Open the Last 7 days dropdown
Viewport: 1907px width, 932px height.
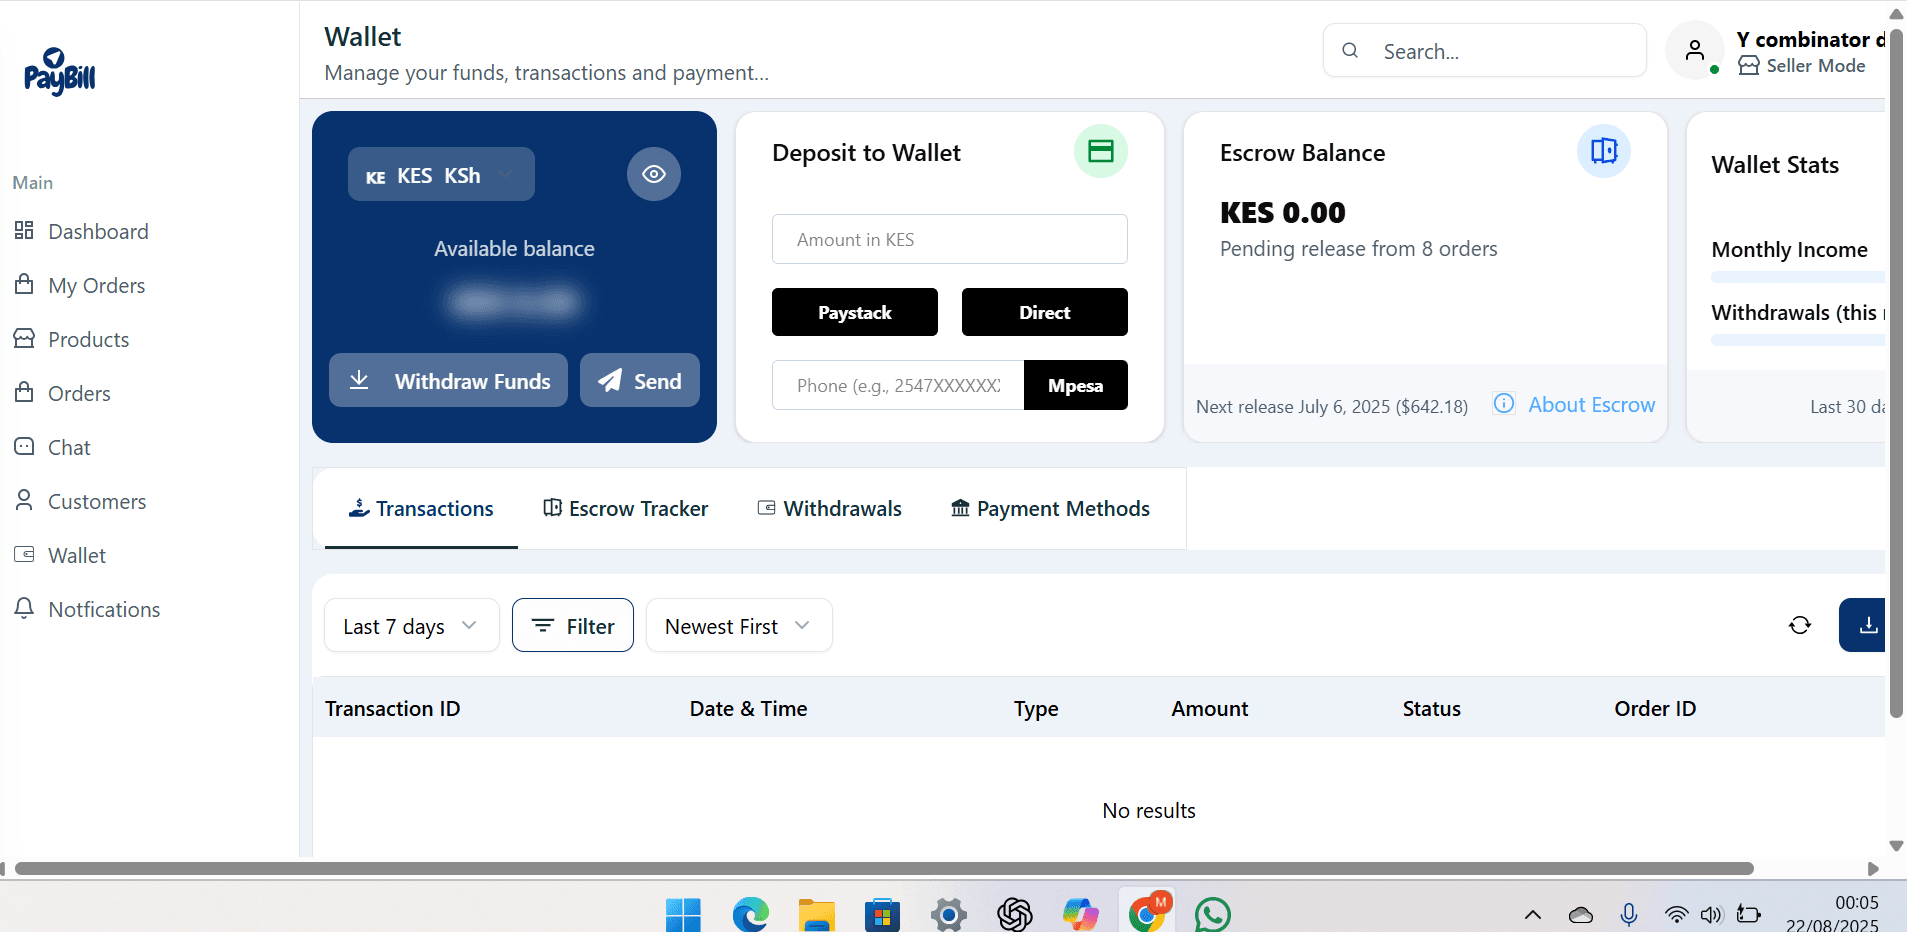click(411, 625)
